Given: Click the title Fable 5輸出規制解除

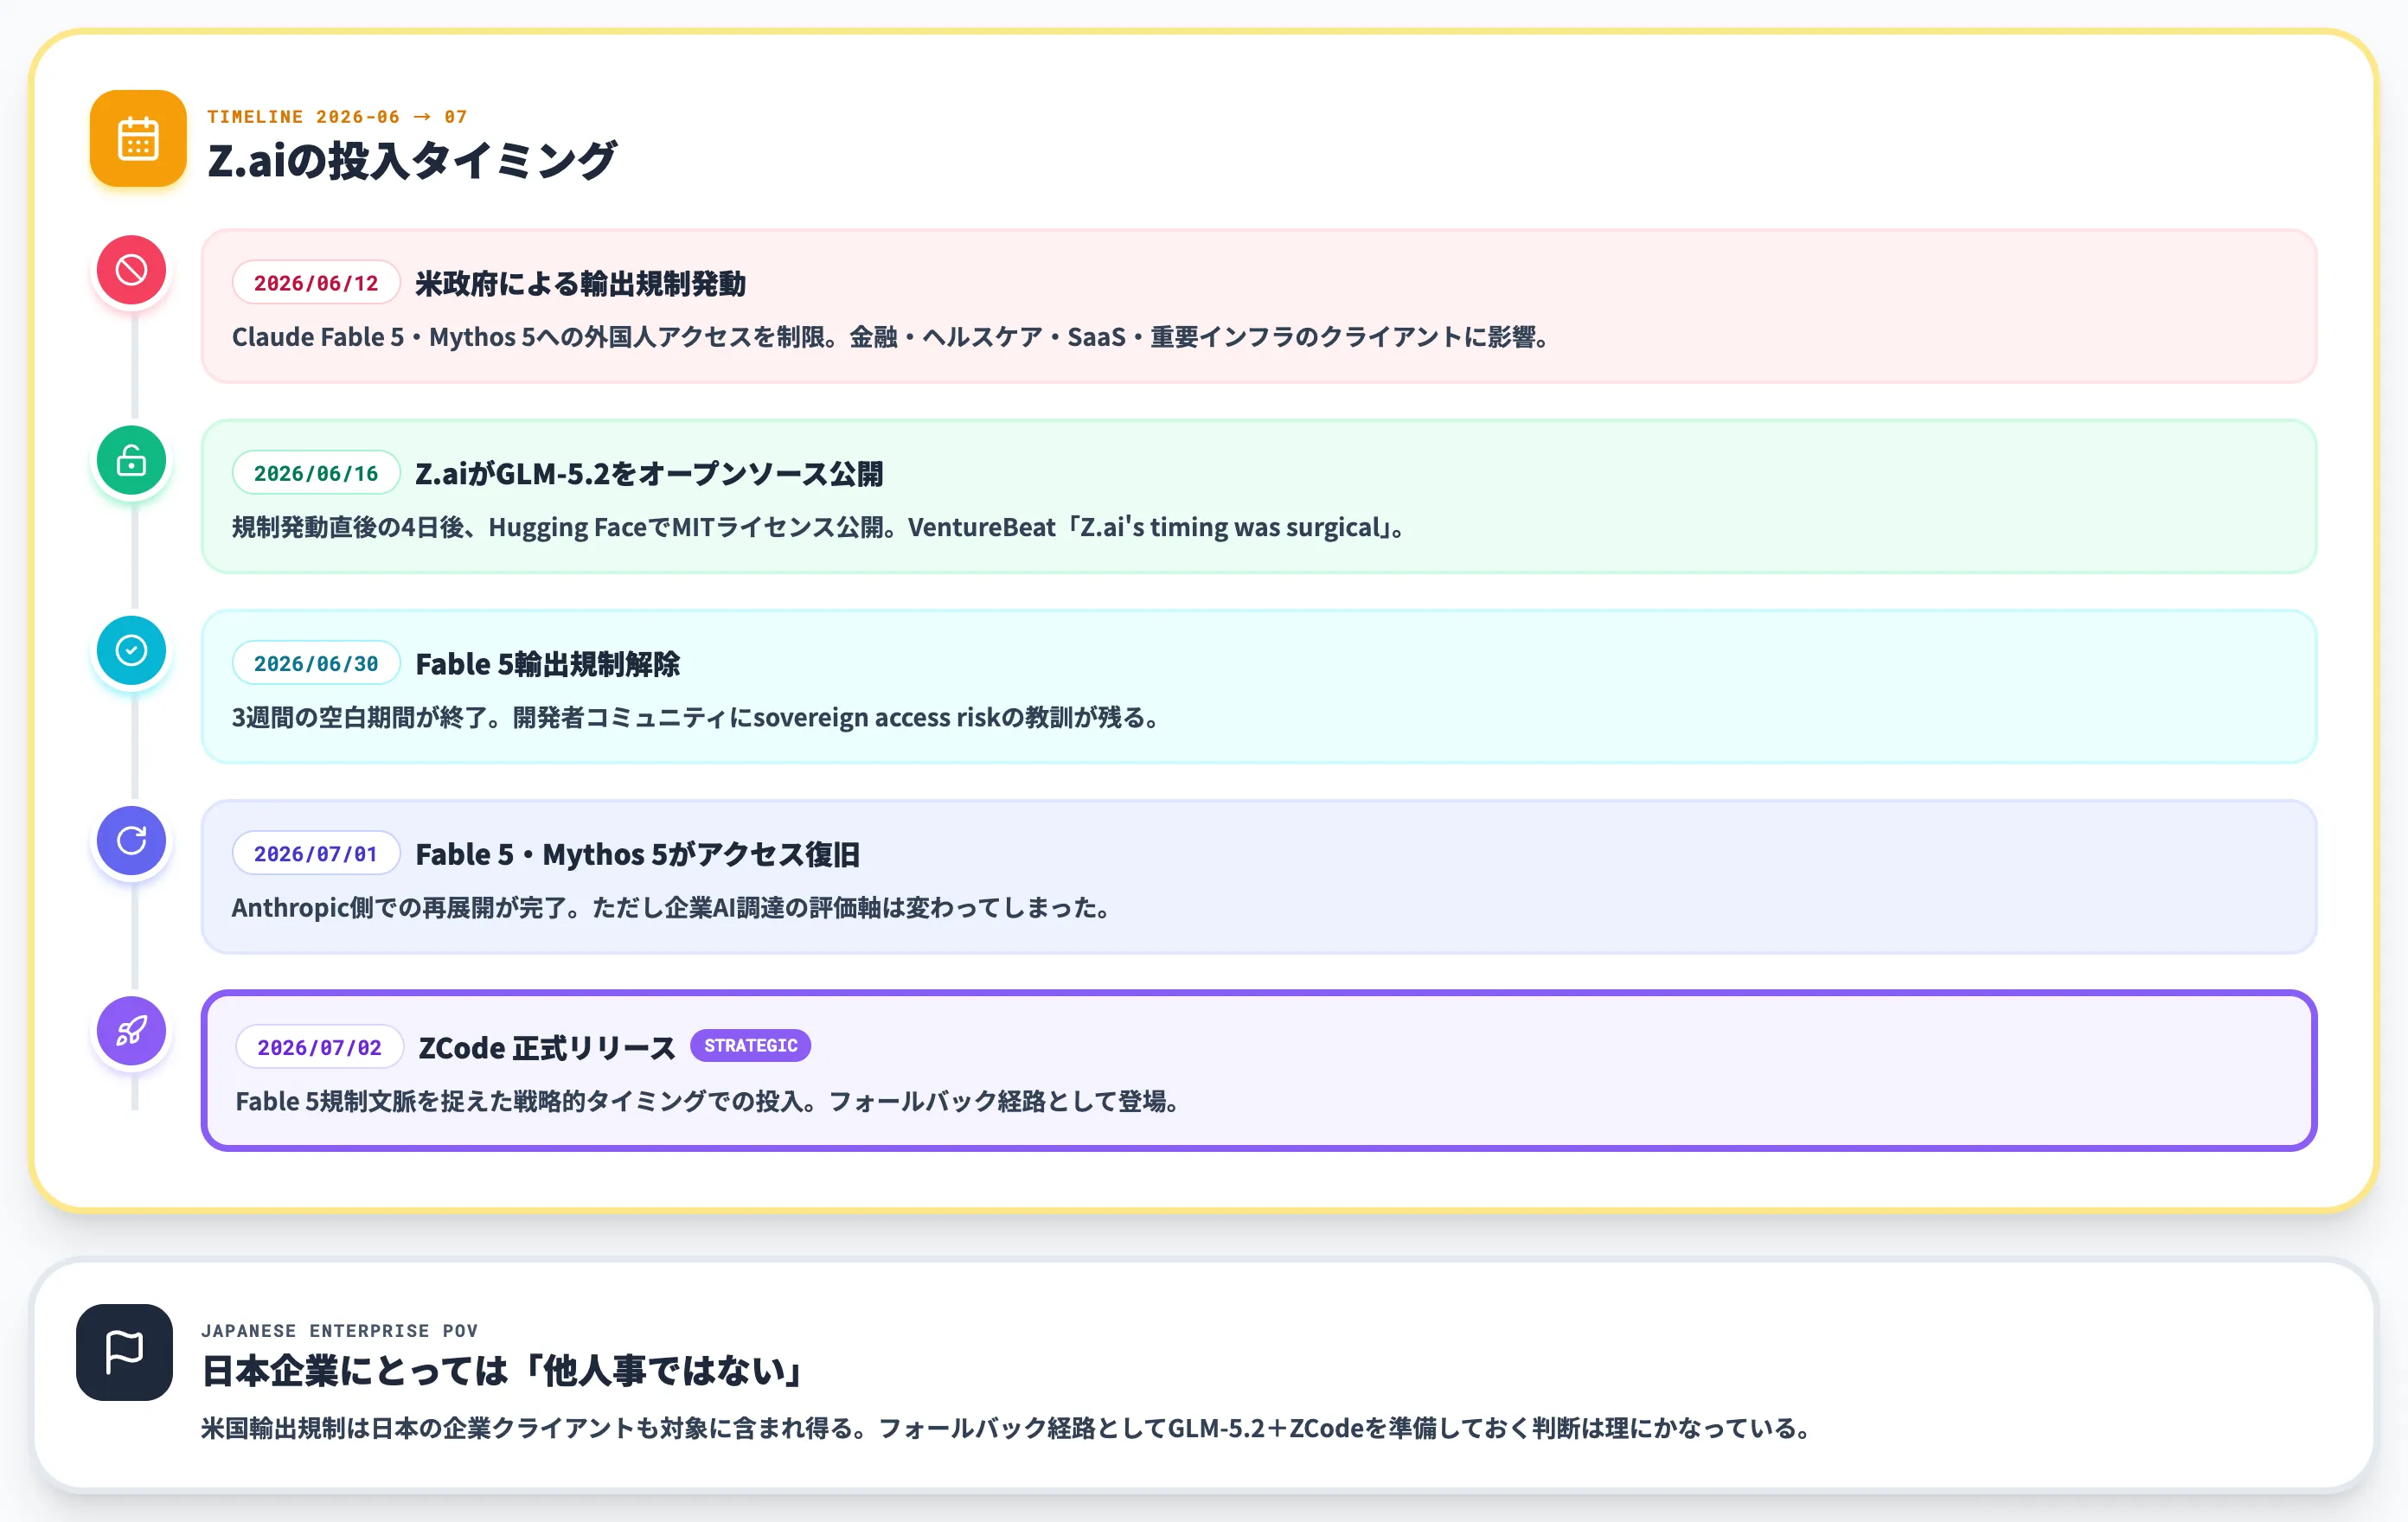Looking at the screenshot, I should click(548, 663).
